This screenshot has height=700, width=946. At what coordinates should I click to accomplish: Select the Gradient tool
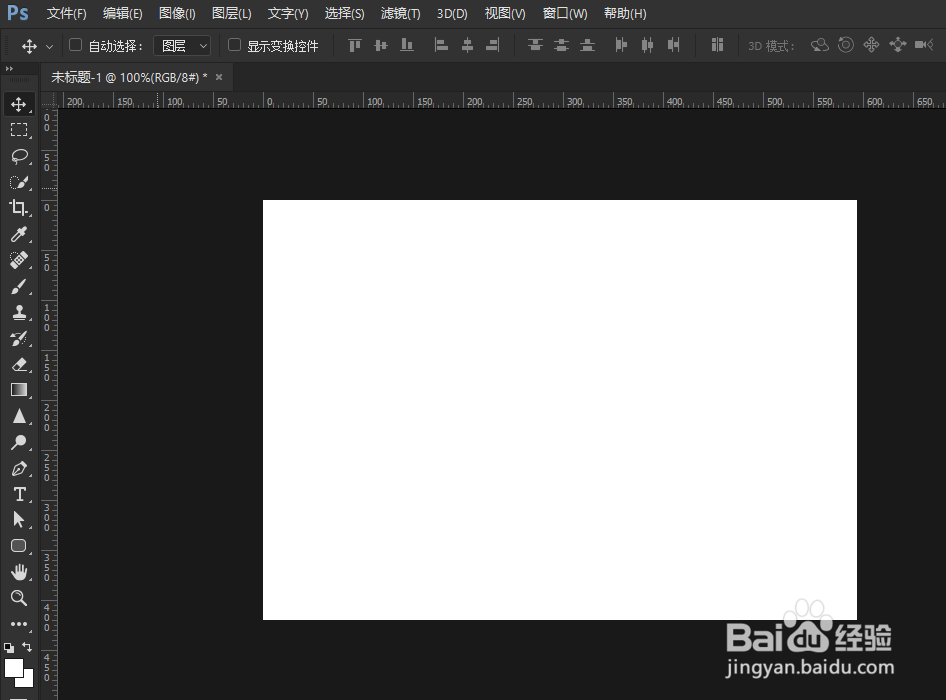tap(19, 390)
